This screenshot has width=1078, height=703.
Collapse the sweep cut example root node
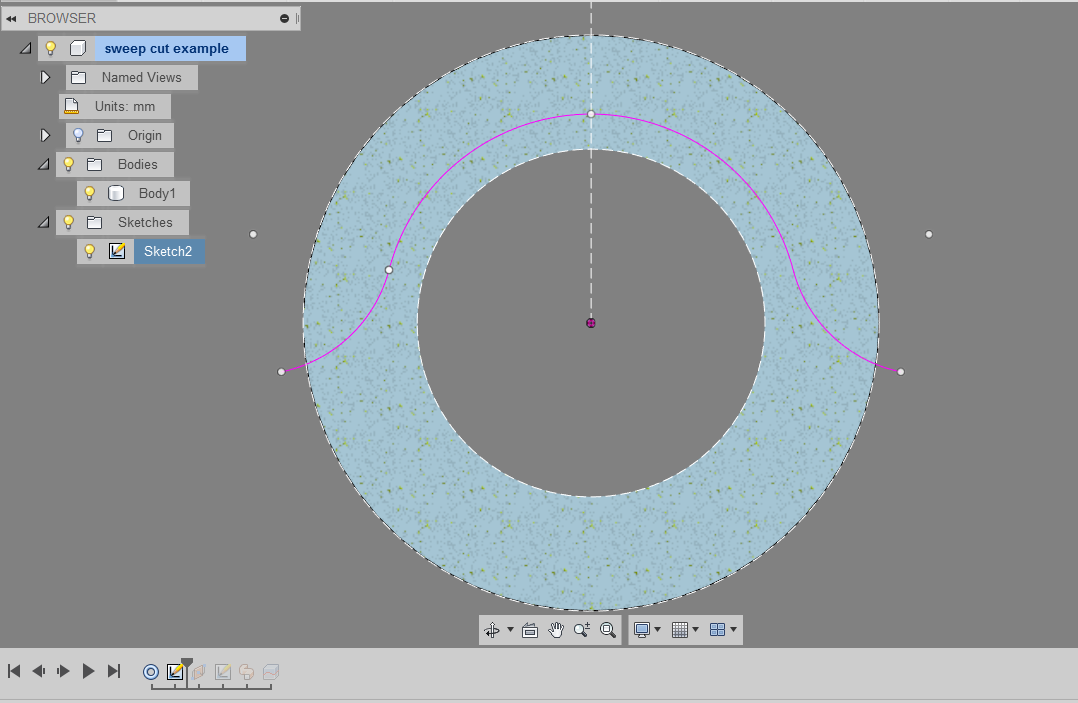25,49
